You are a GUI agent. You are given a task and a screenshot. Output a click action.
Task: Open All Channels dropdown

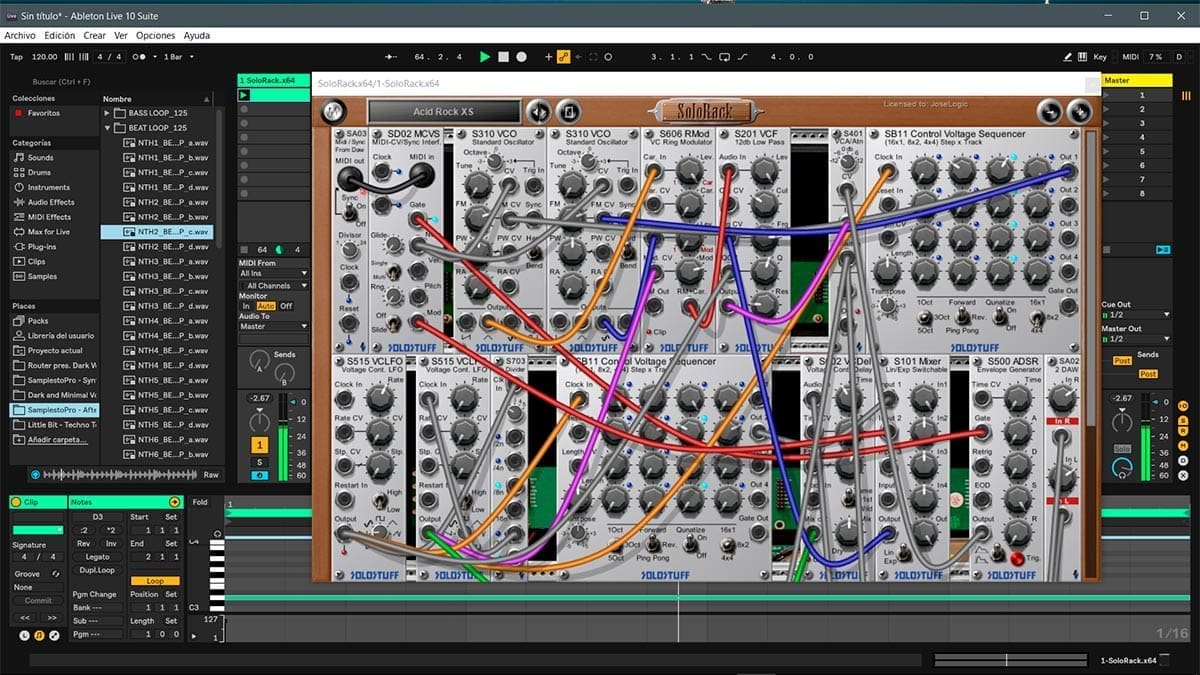(x=274, y=286)
